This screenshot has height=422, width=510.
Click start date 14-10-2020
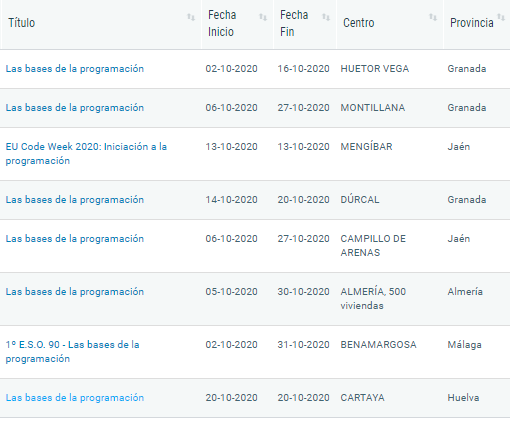(x=231, y=200)
